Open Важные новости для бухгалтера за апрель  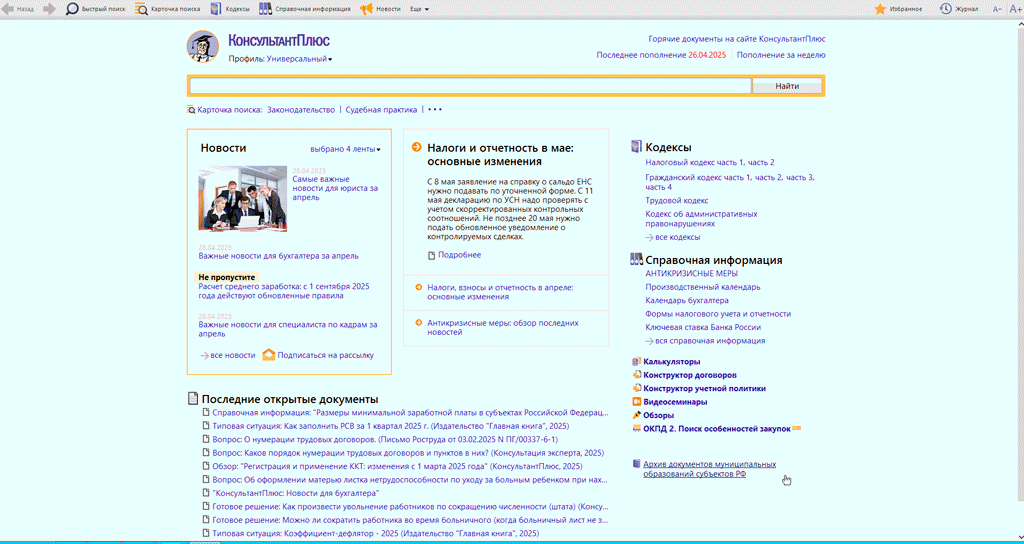(x=278, y=256)
